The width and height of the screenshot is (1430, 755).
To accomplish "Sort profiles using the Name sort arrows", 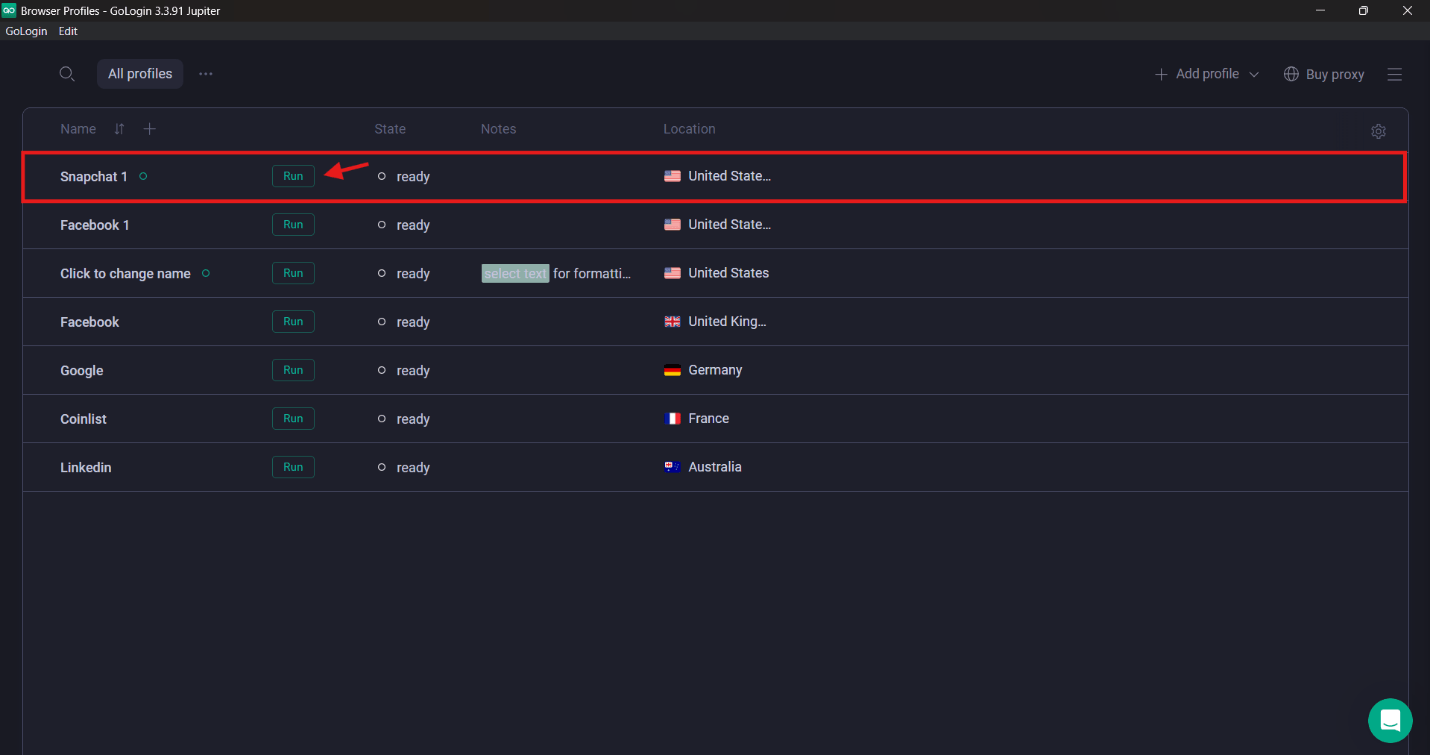I will tap(119, 129).
